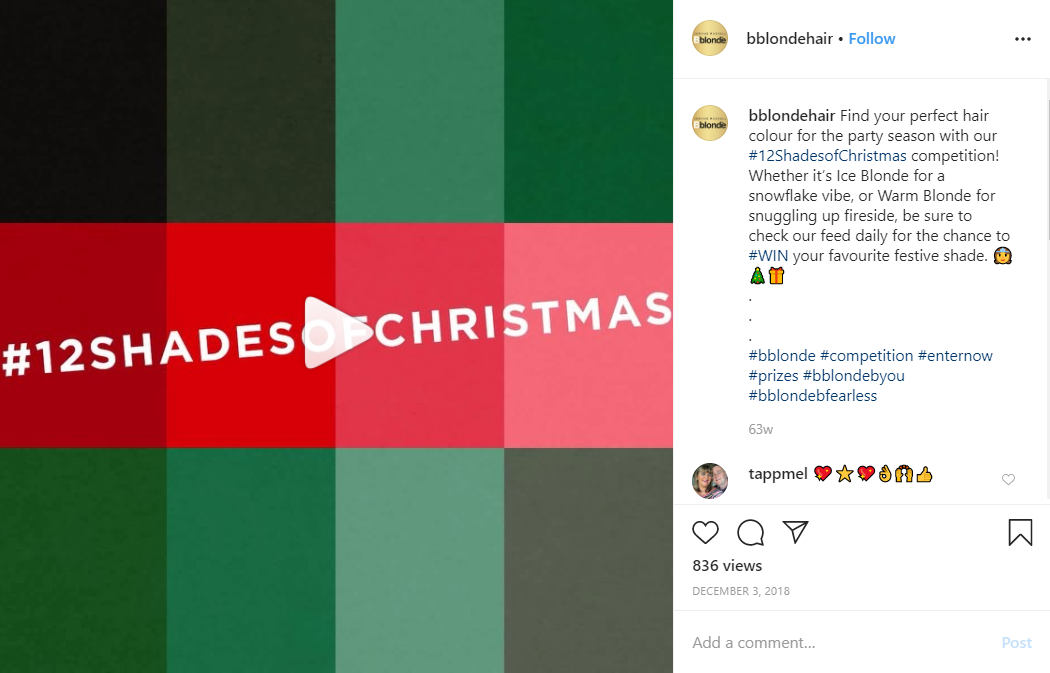Viewport: 1050px width, 673px height.
Task: Click bblondehair avatar beside caption
Action: 710,123
